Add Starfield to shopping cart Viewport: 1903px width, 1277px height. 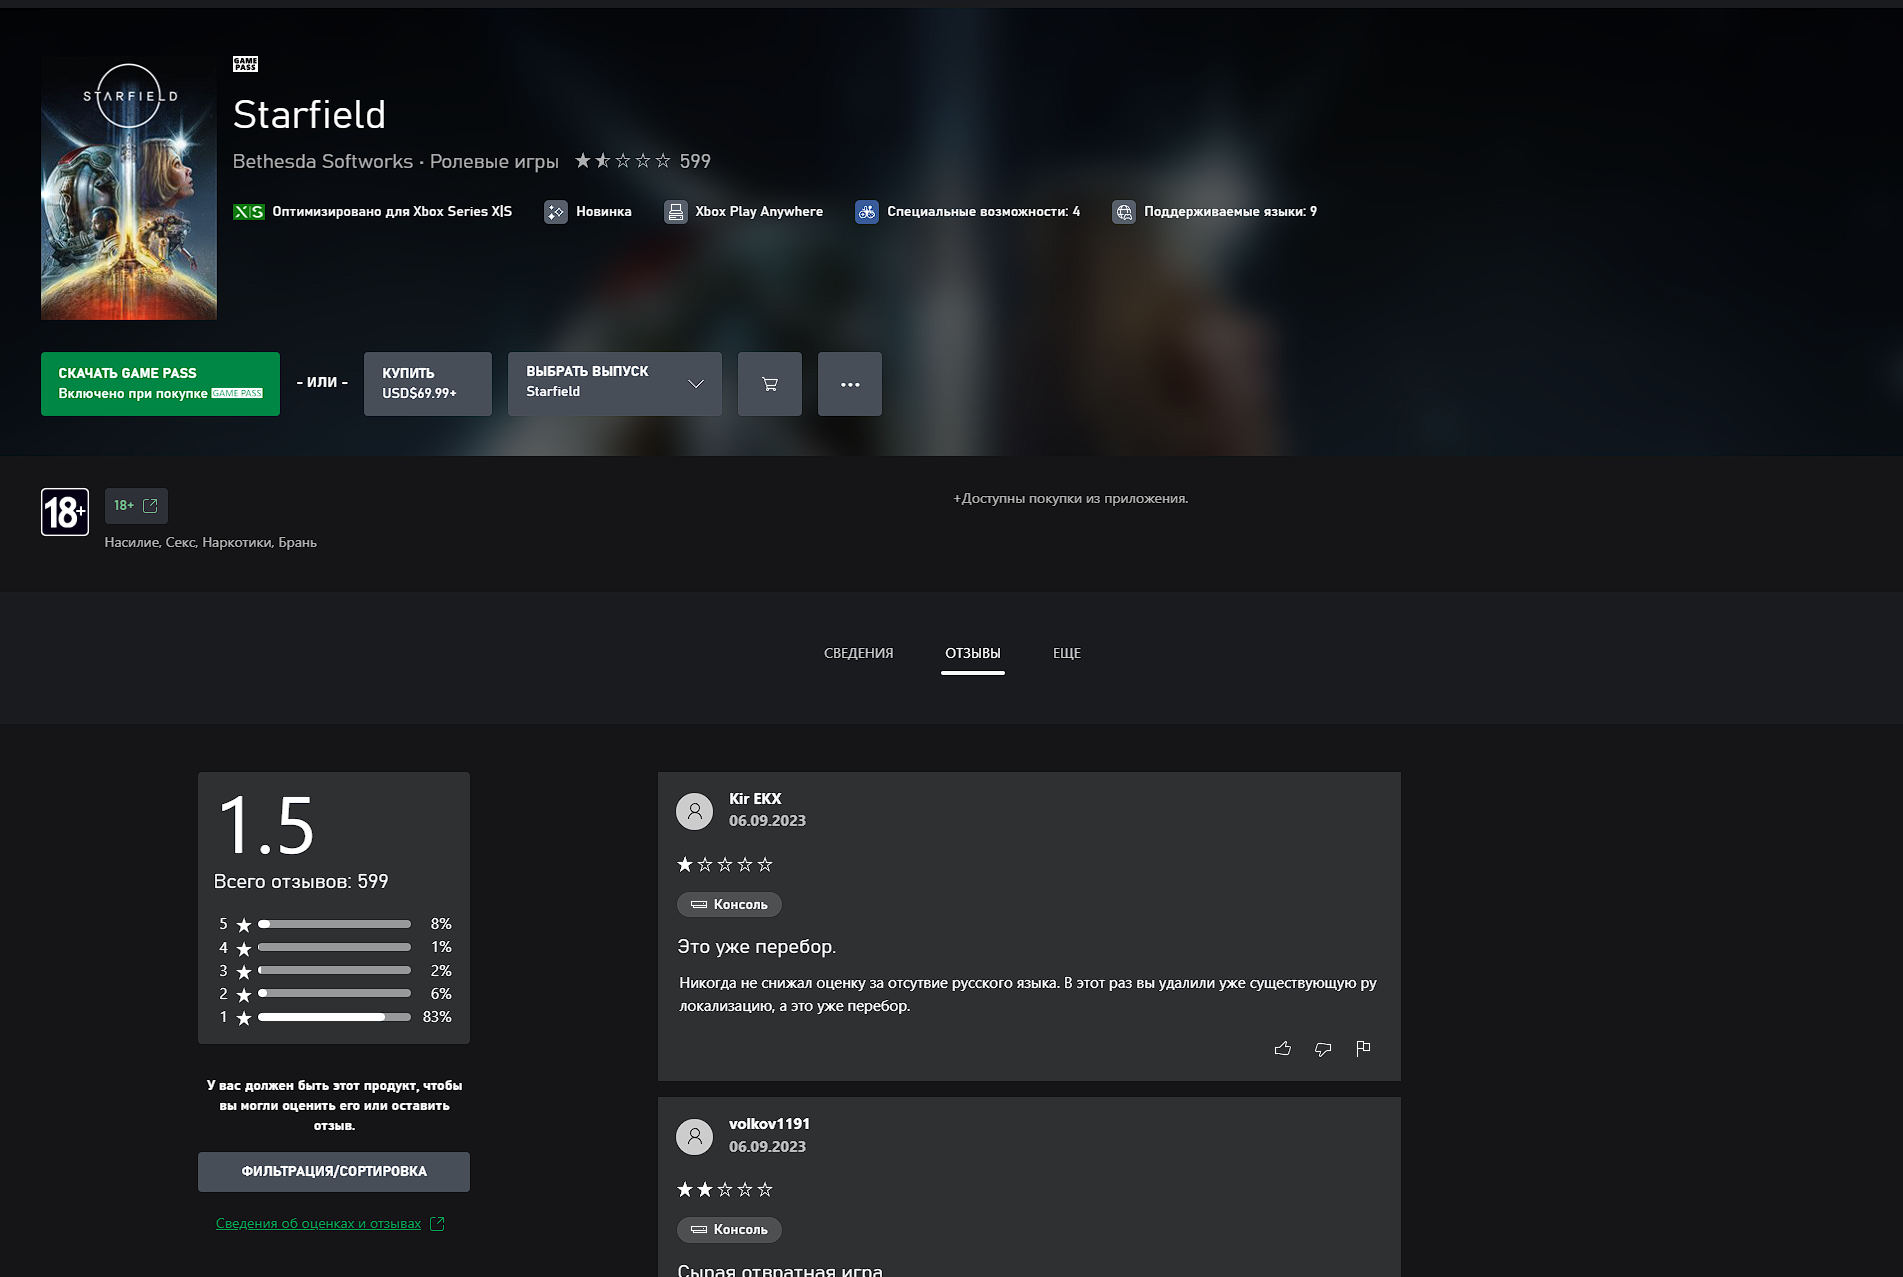click(769, 384)
